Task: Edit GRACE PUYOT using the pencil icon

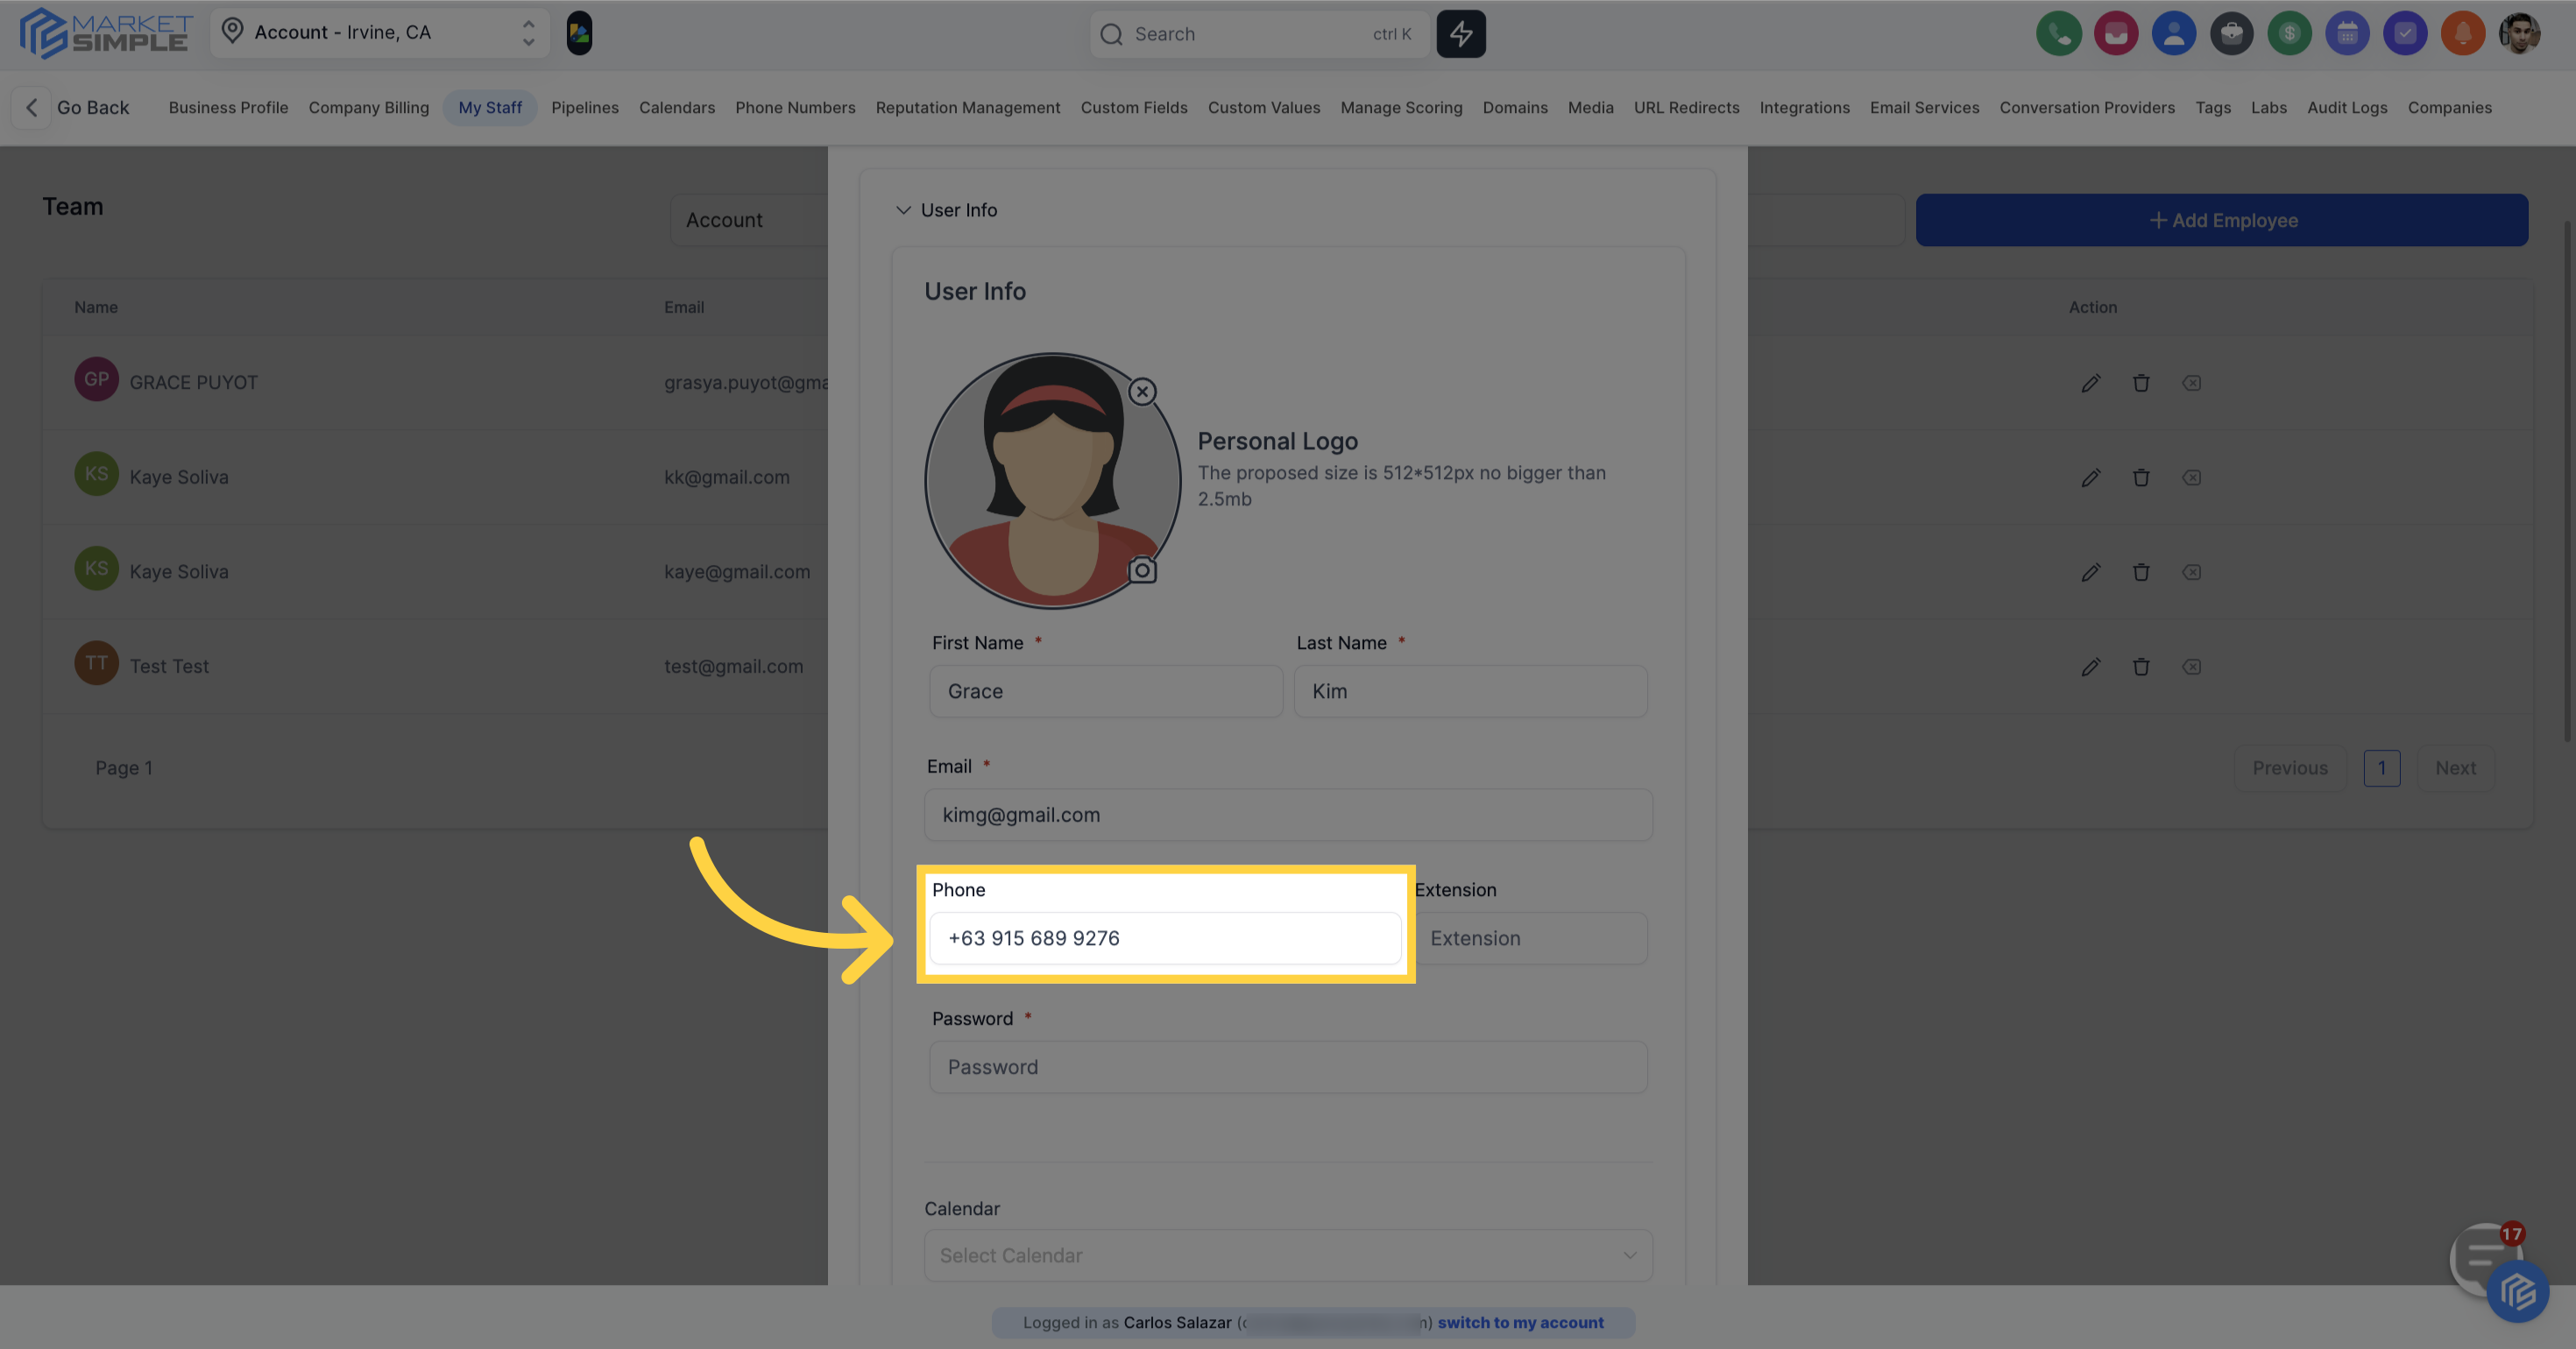Action: click(x=2090, y=383)
